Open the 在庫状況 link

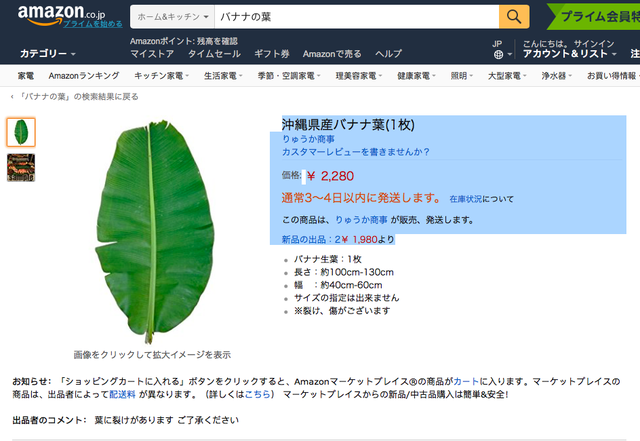pos(471,199)
